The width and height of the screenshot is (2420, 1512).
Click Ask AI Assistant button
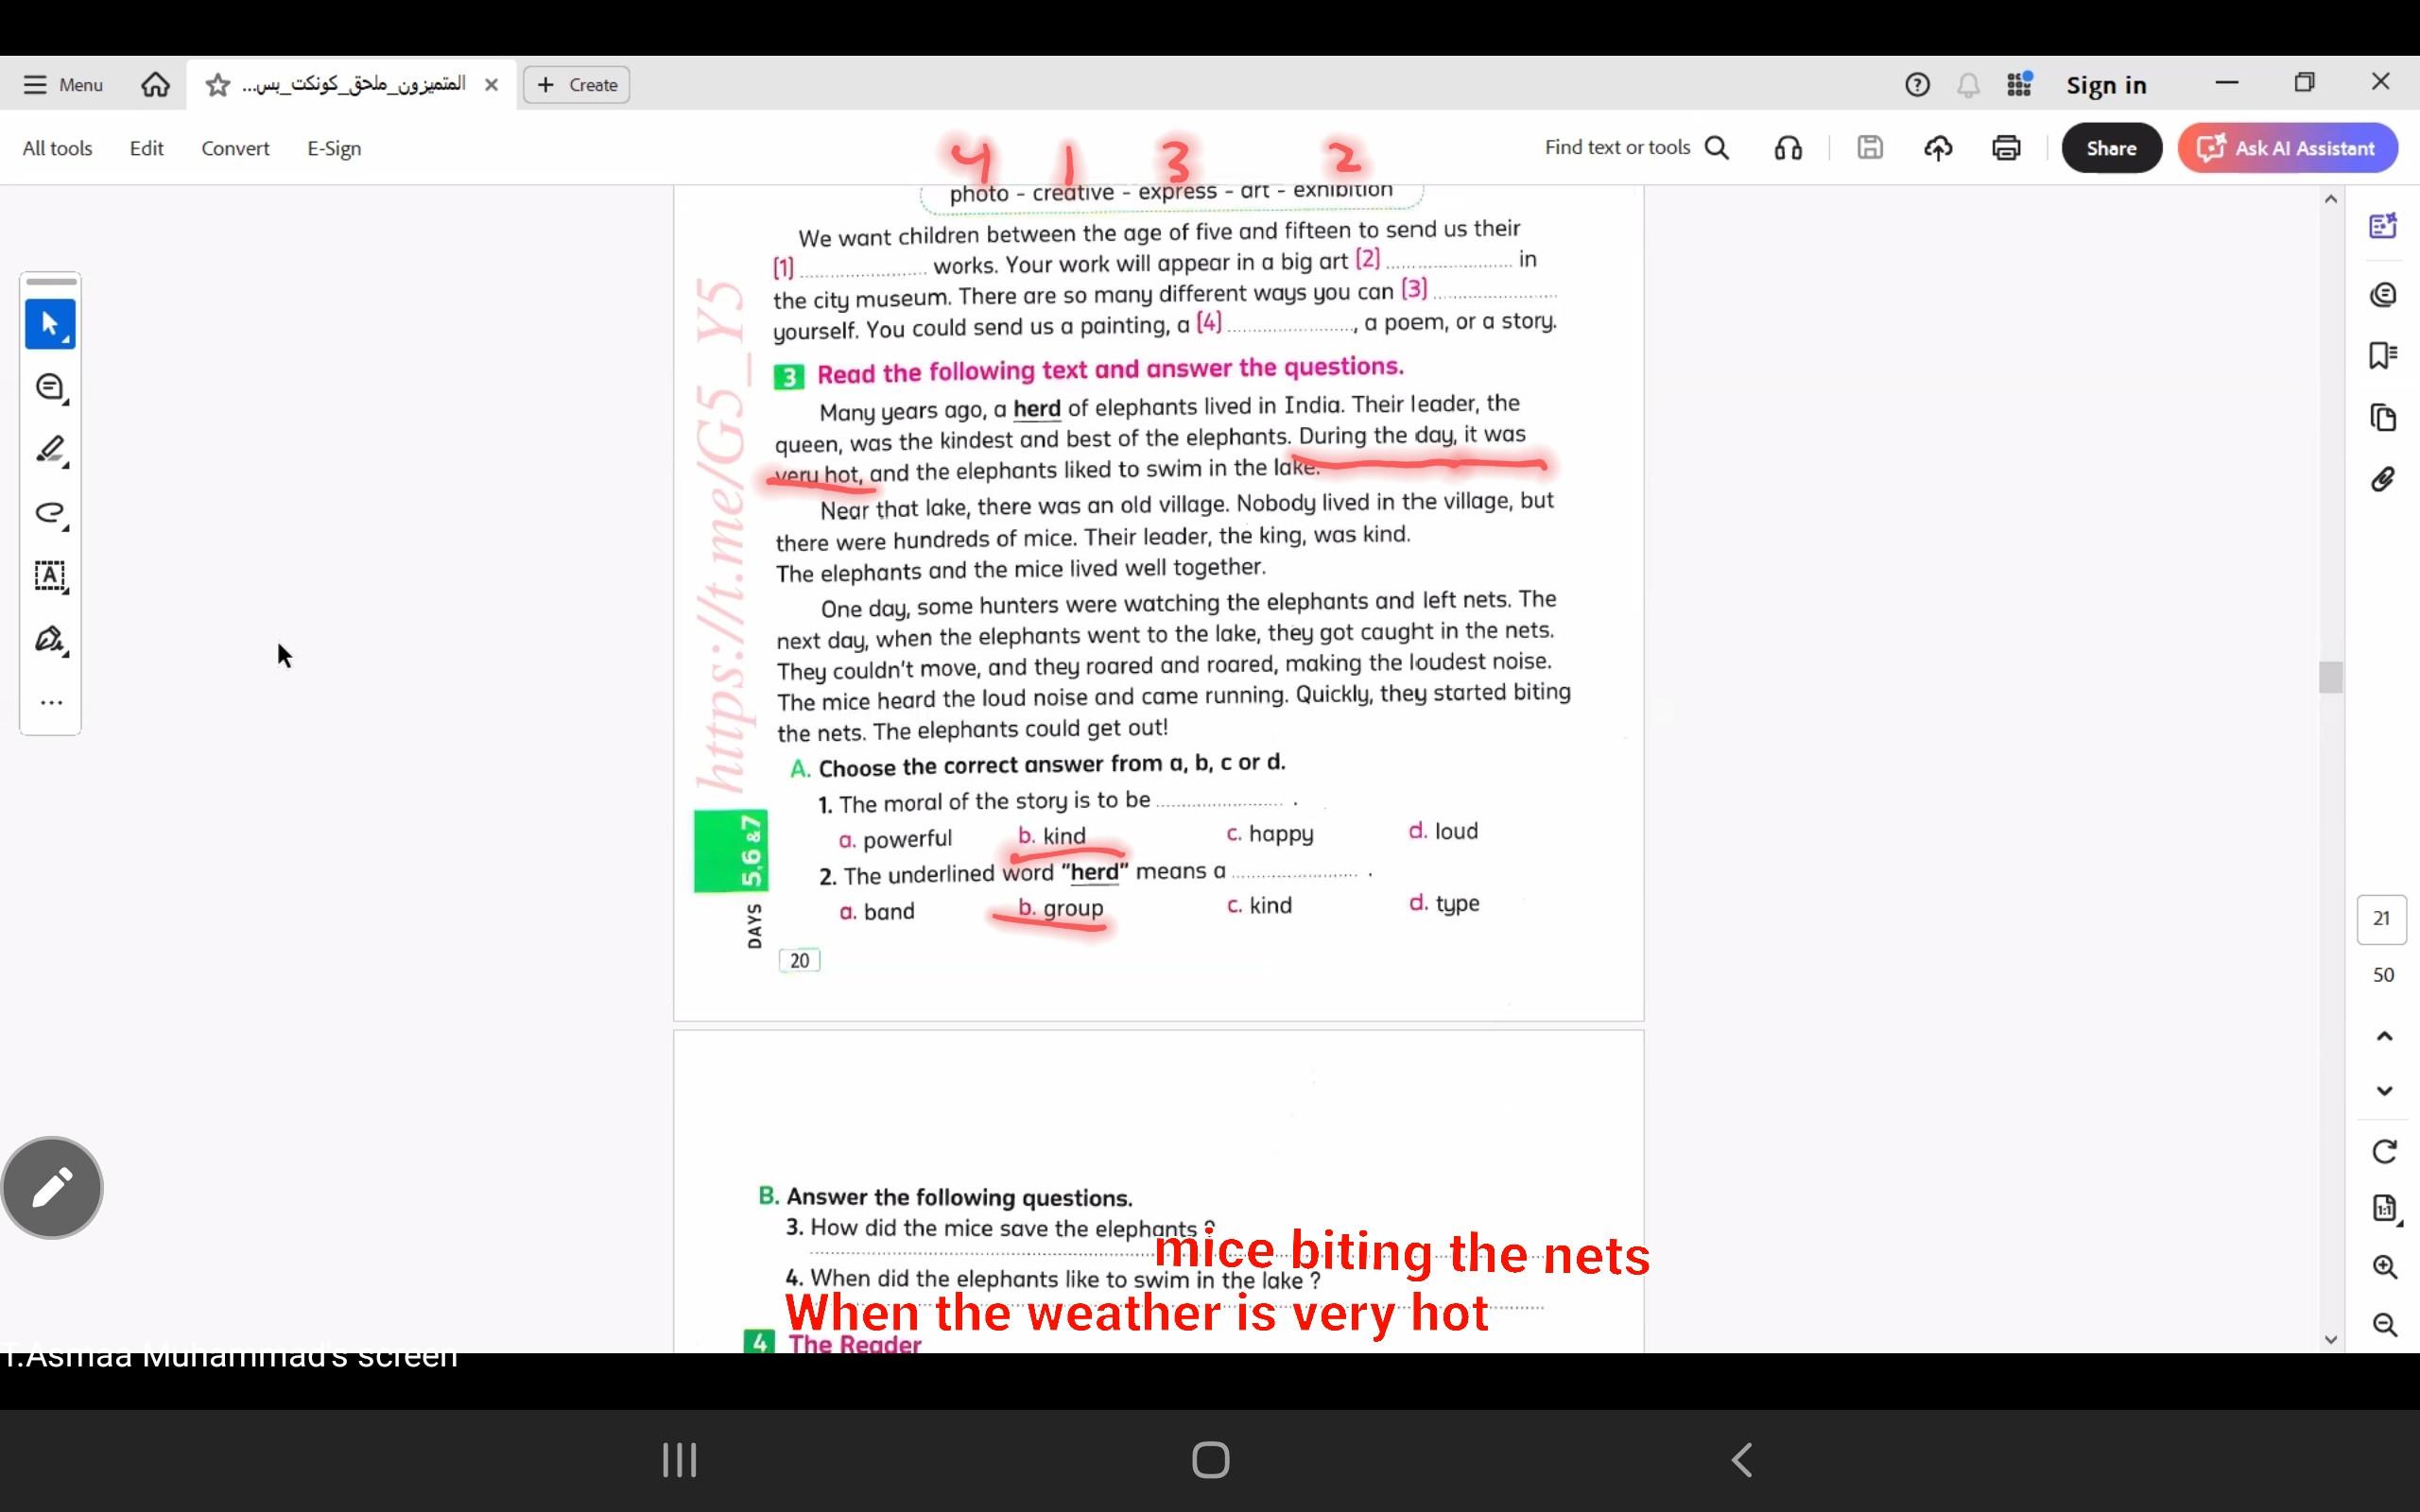click(x=2287, y=148)
